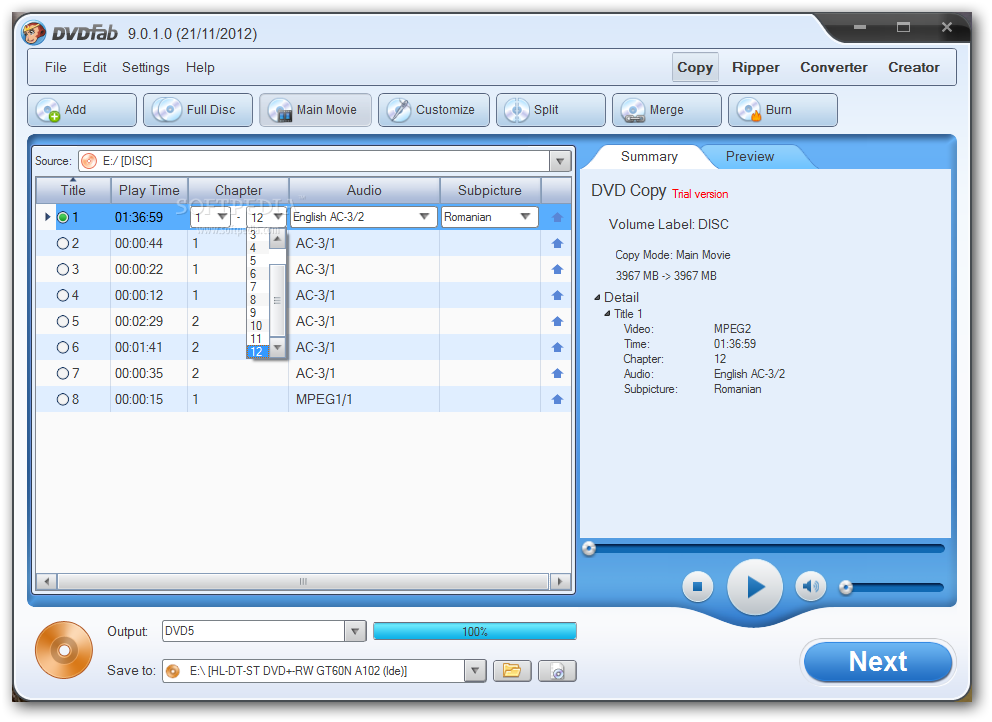Click the preview seek slider handle
992x722 pixels.
(589, 548)
